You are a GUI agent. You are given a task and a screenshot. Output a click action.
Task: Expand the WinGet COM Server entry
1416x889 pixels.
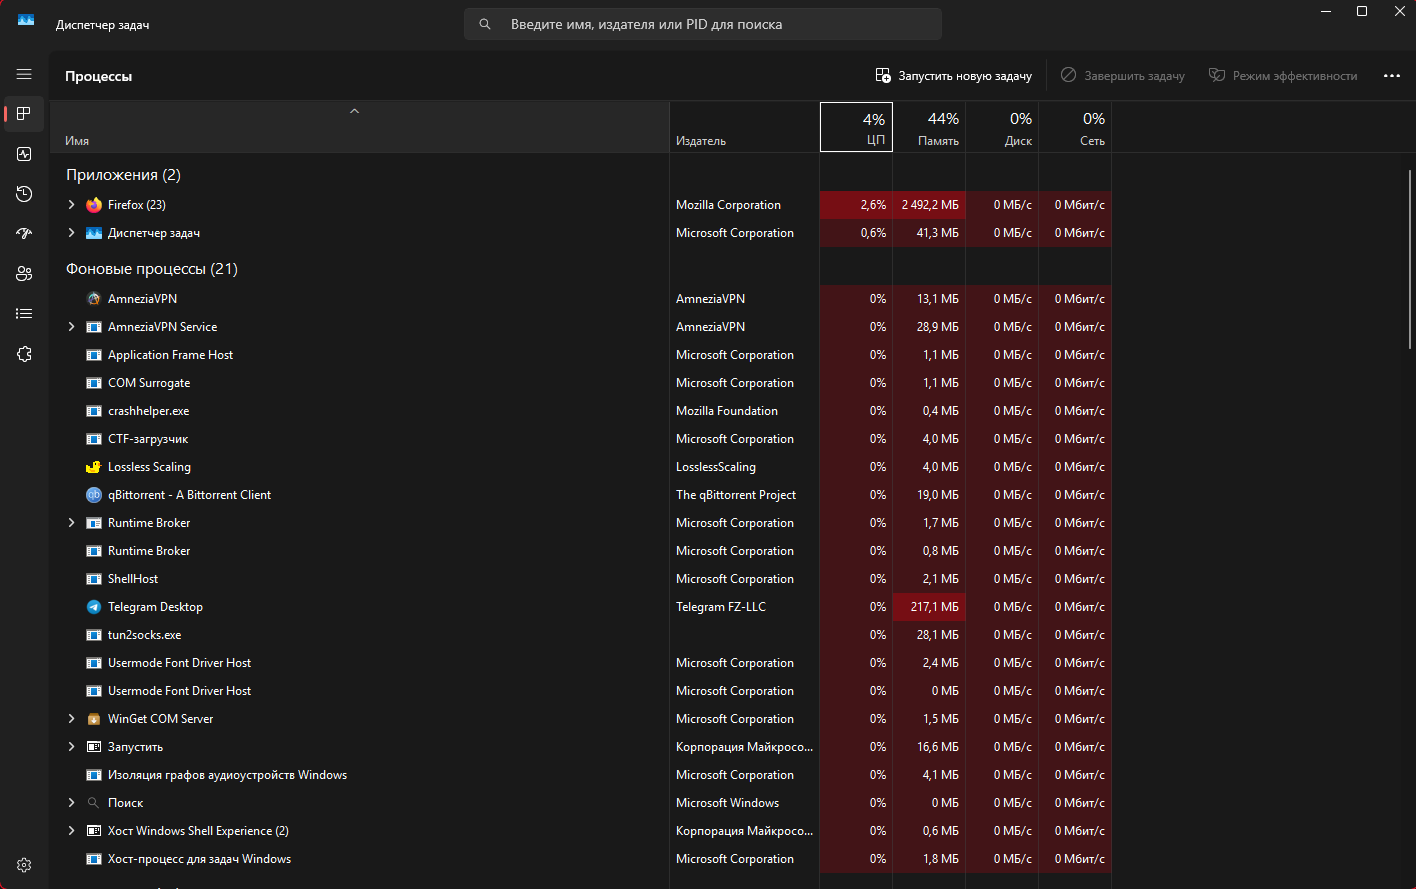tap(71, 719)
